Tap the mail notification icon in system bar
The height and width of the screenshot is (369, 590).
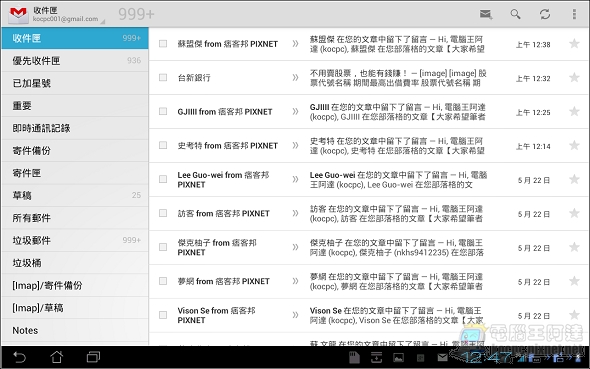442,357
